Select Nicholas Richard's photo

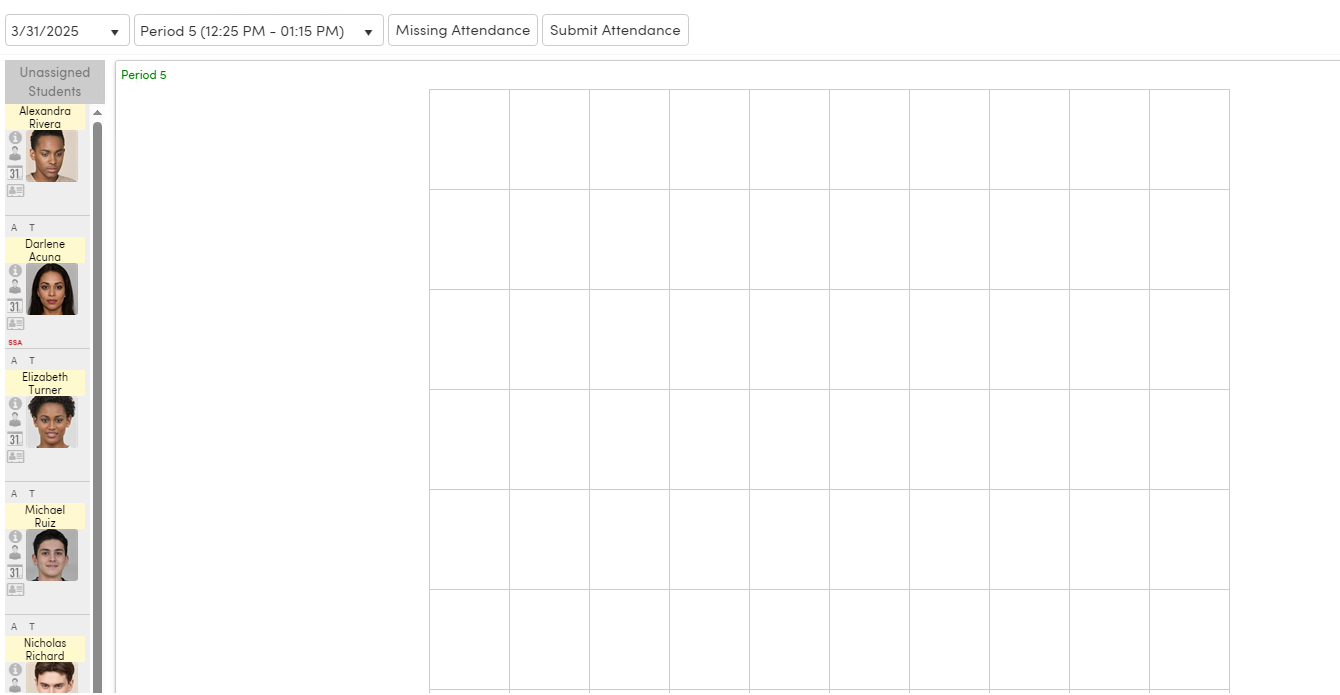click(52, 677)
